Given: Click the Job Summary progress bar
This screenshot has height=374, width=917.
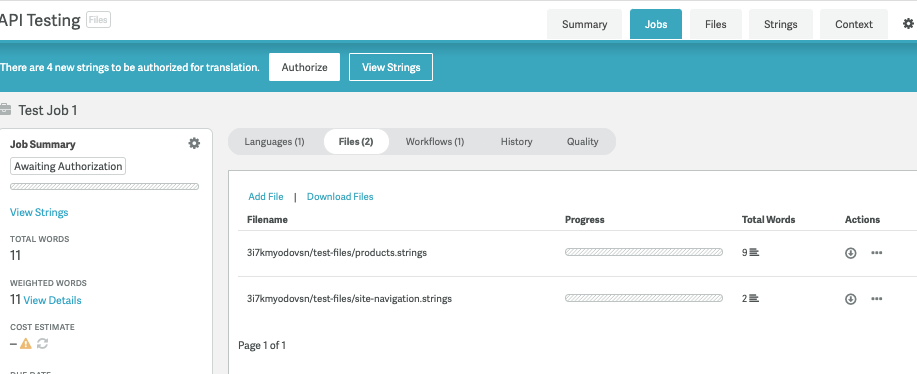Looking at the screenshot, I should pyautogui.click(x=104, y=186).
